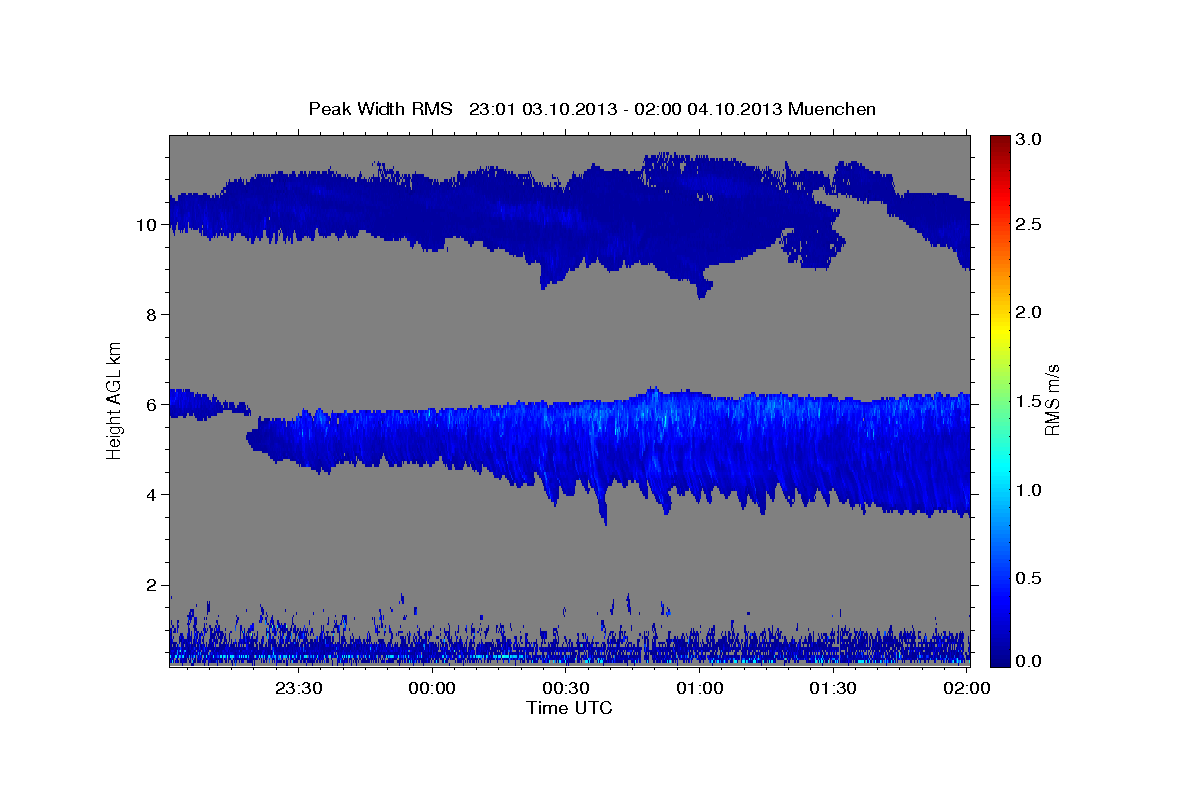1200x800 pixels.
Task: Click the 02:00 time tick label
Action: (966, 688)
